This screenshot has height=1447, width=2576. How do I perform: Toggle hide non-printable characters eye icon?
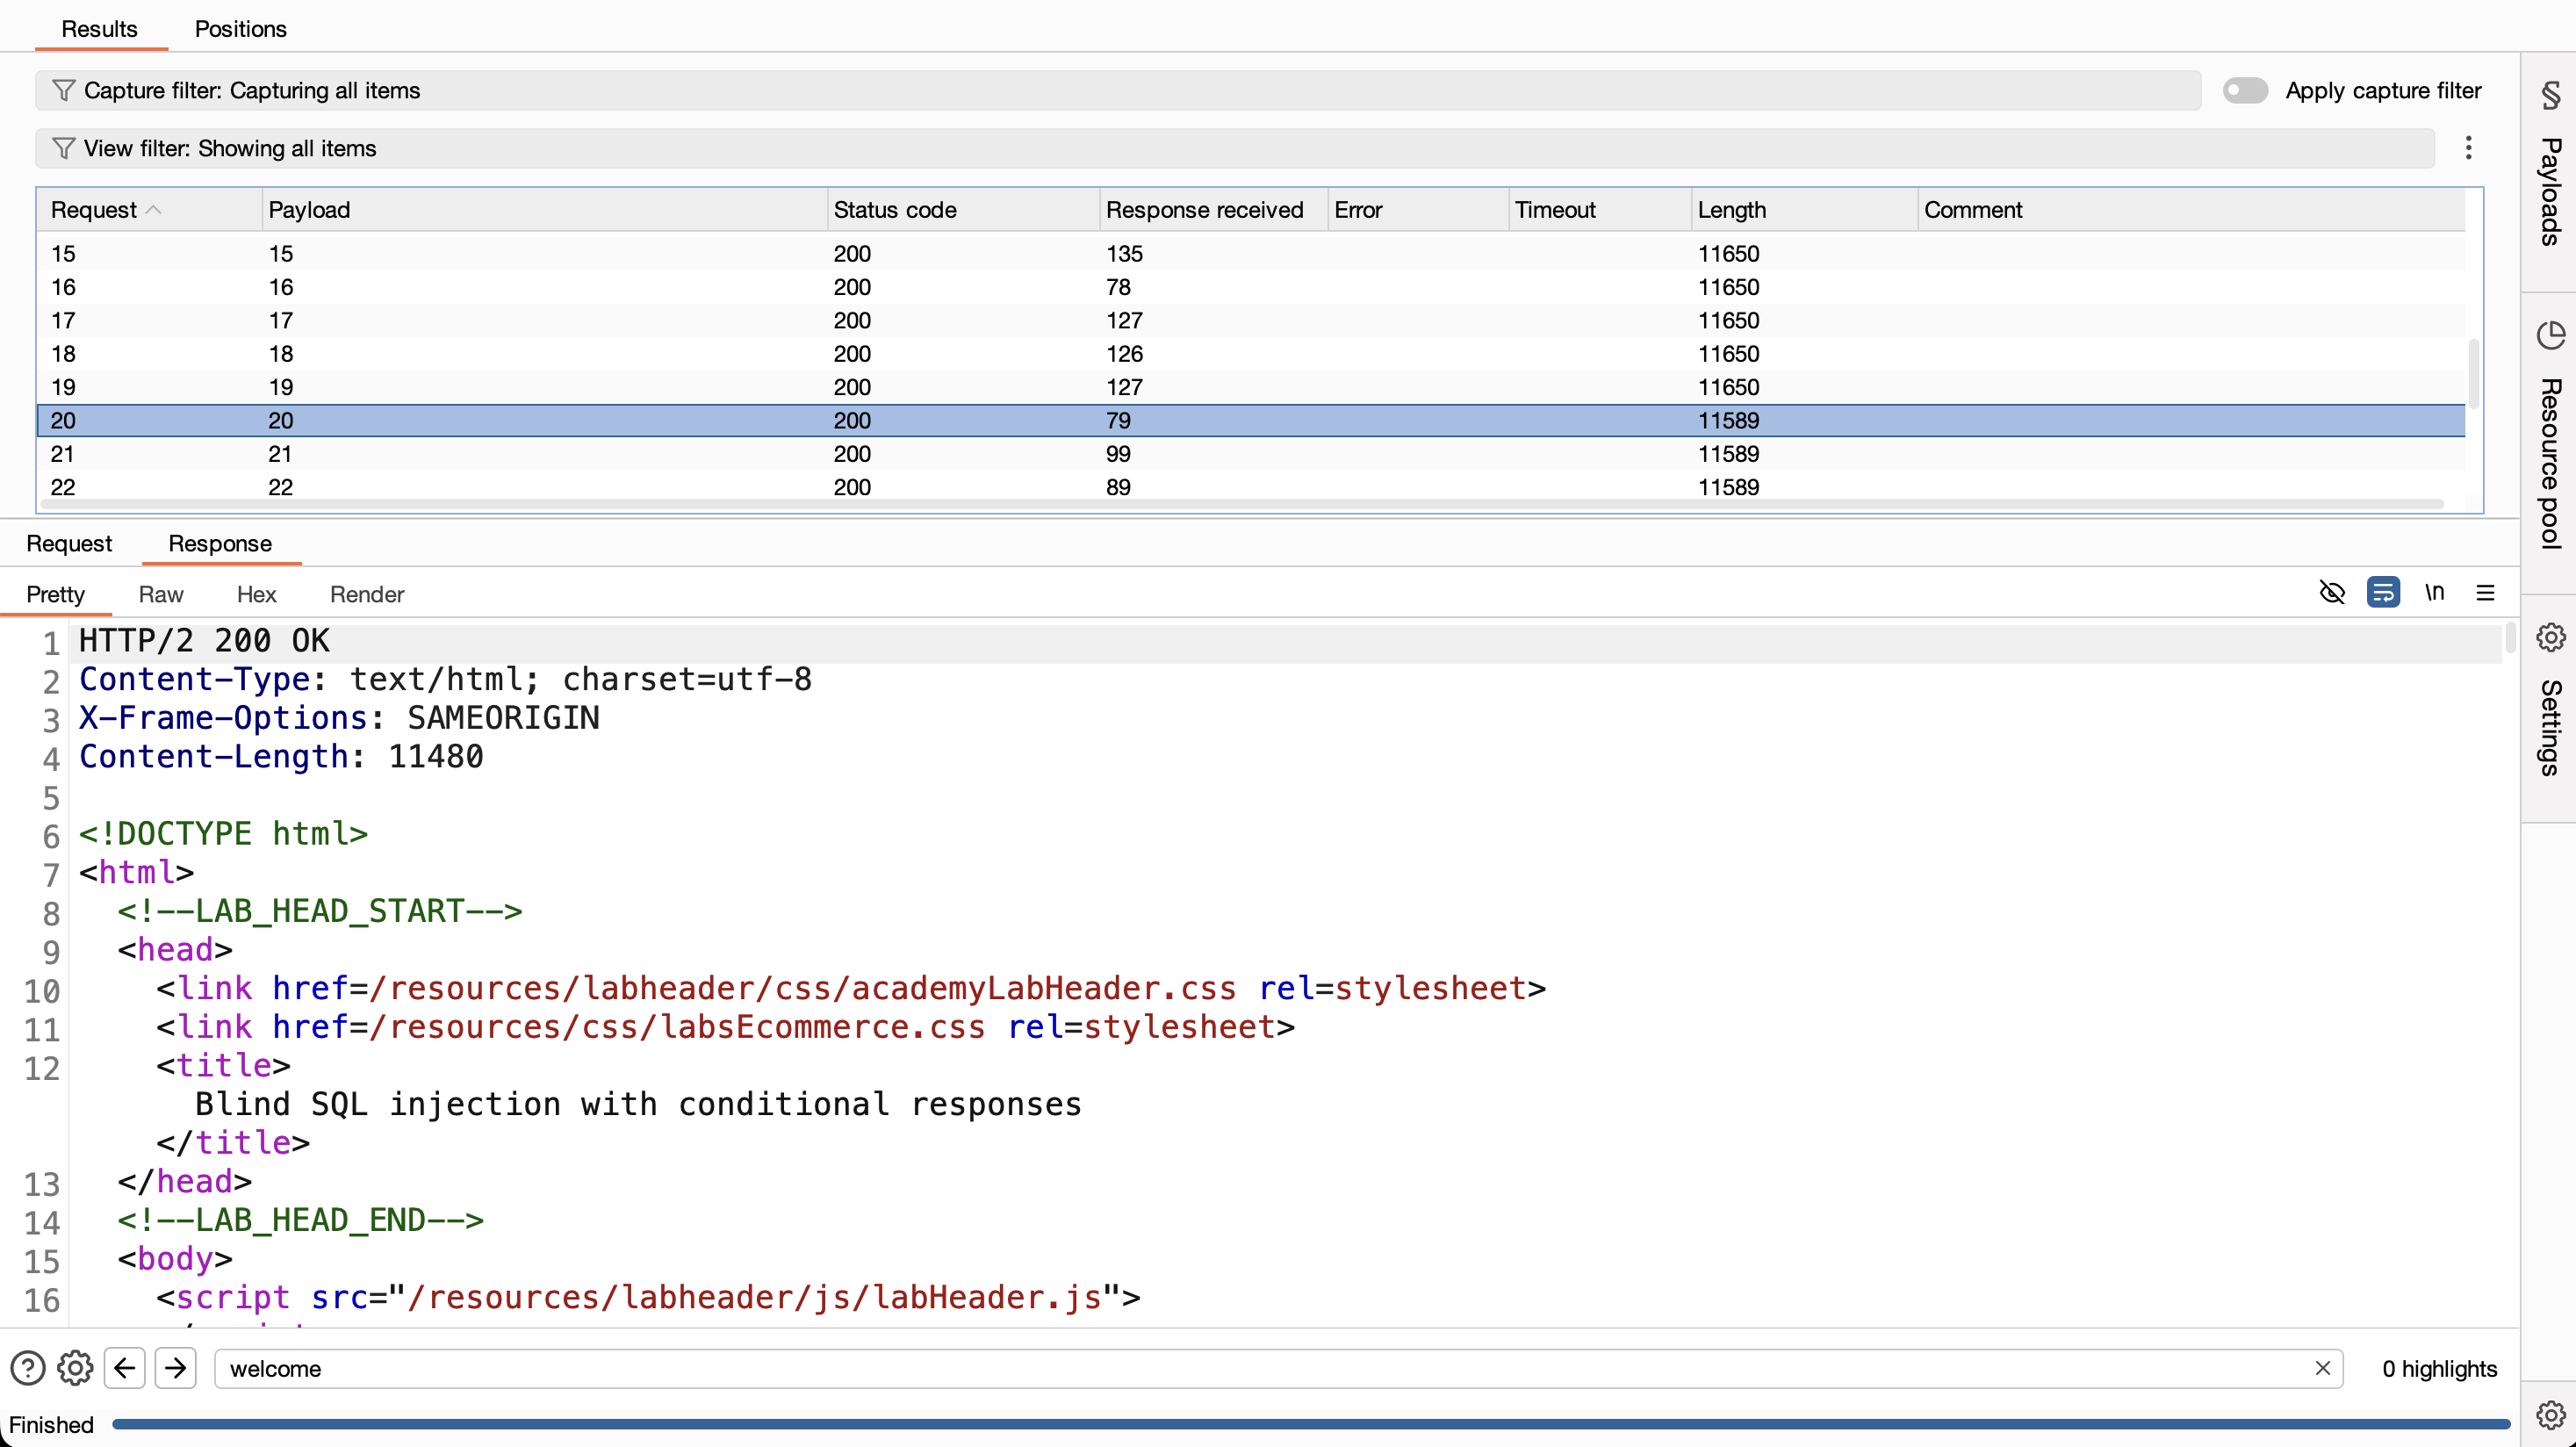[2332, 593]
